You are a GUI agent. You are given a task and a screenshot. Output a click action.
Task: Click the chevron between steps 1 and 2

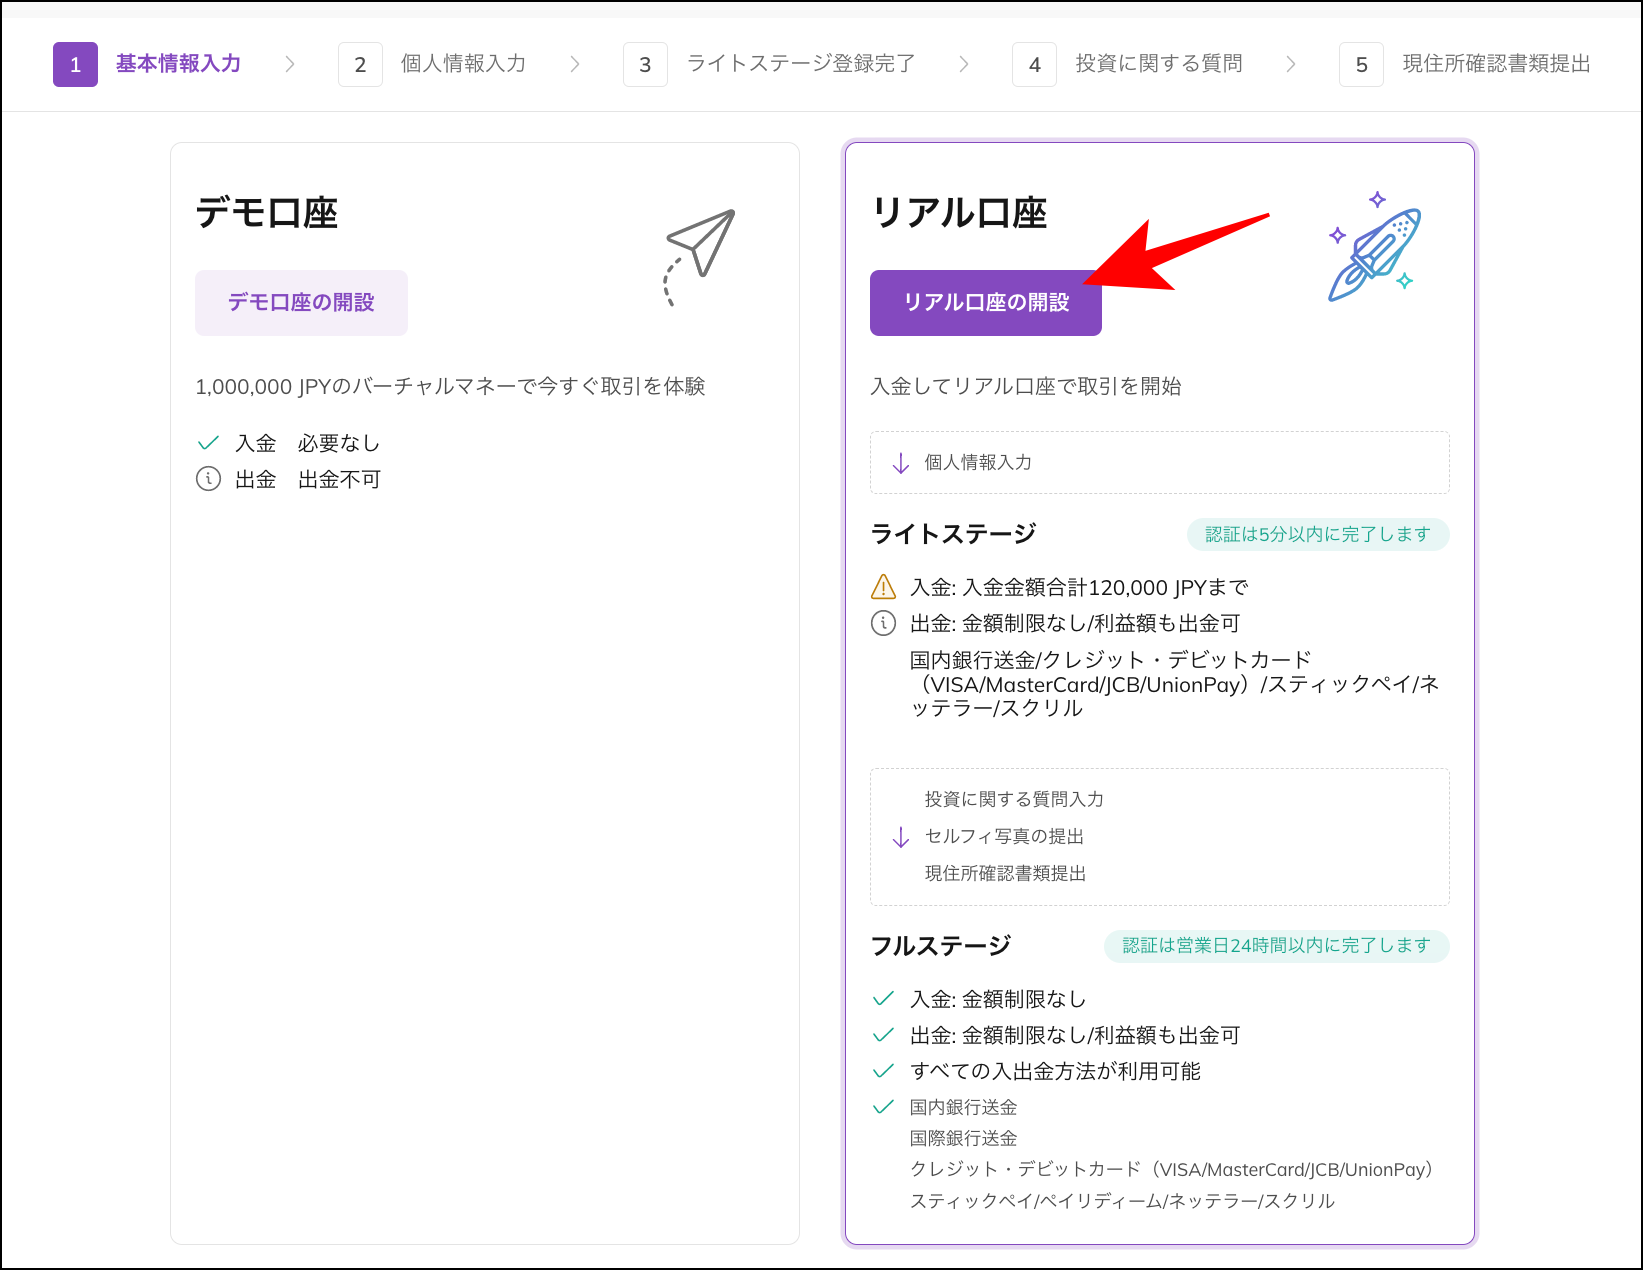pyautogui.click(x=290, y=63)
